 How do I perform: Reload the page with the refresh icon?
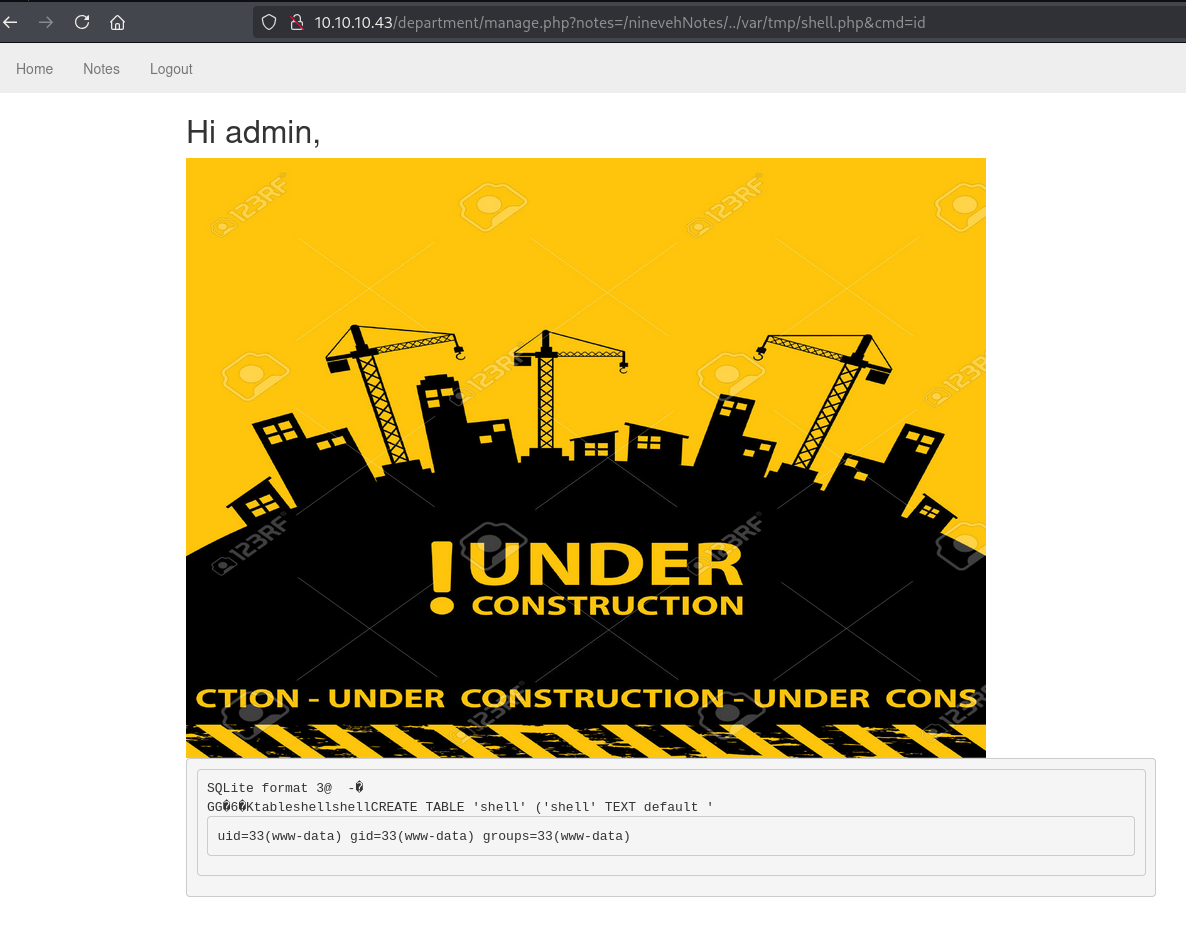[x=82, y=23]
